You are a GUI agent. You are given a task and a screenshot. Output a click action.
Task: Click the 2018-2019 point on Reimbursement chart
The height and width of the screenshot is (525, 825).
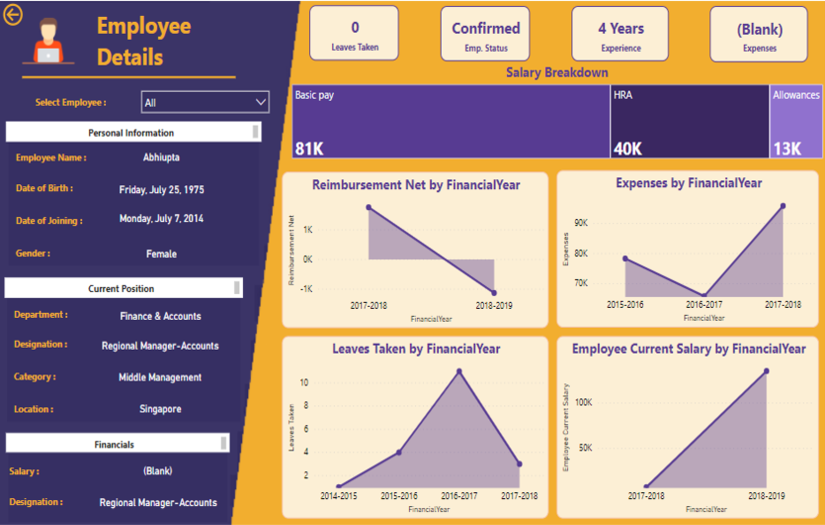(494, 293)
